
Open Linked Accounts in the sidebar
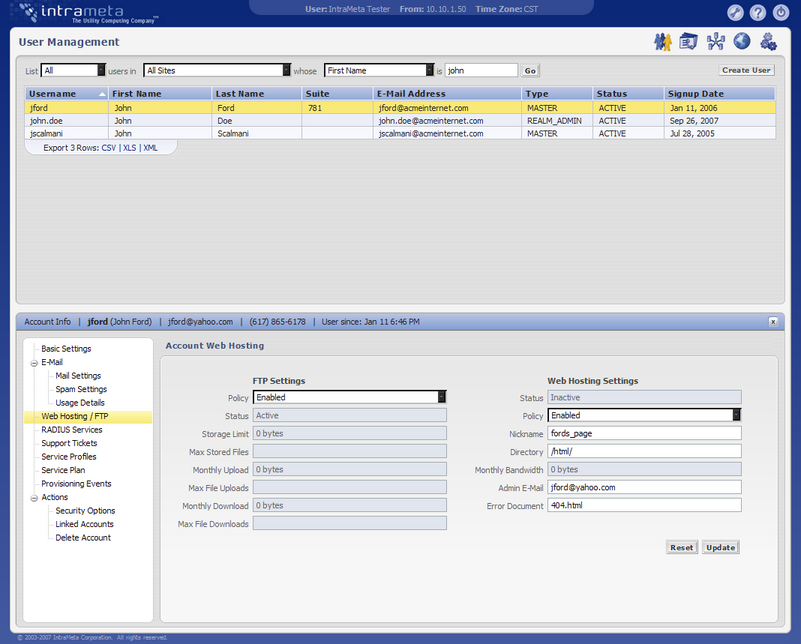[x=85, y=524]
